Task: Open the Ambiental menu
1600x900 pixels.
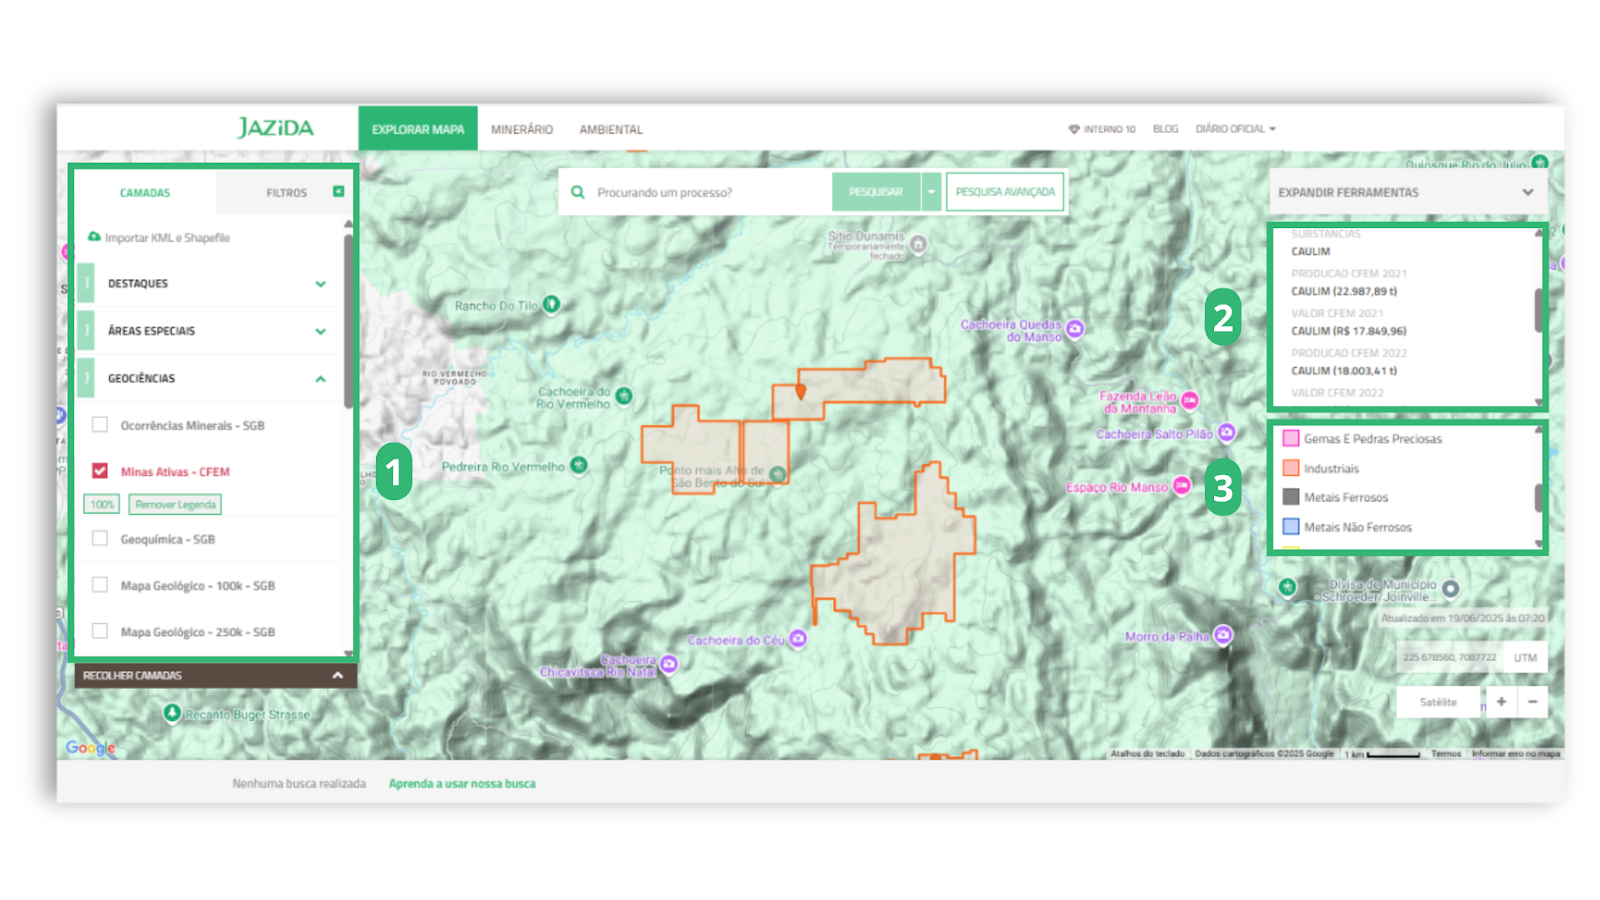Action: (x=611, y=130)
